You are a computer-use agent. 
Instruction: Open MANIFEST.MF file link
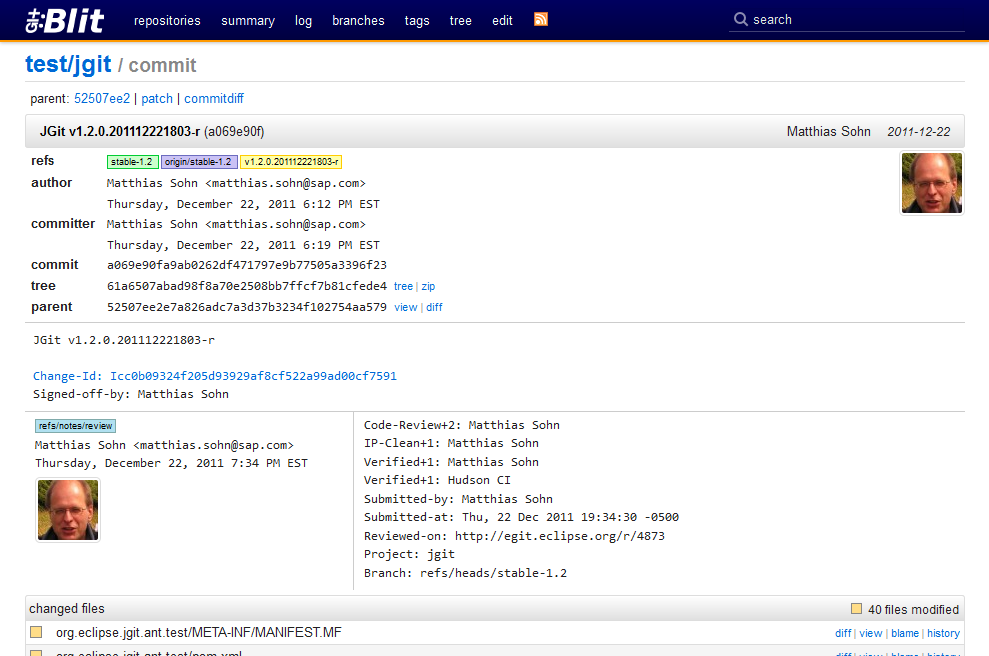199,632
